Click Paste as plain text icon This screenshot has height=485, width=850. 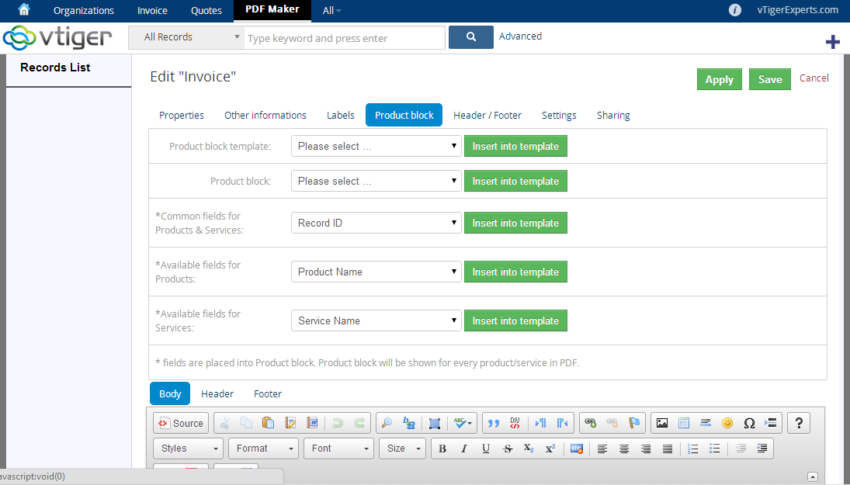290,423
